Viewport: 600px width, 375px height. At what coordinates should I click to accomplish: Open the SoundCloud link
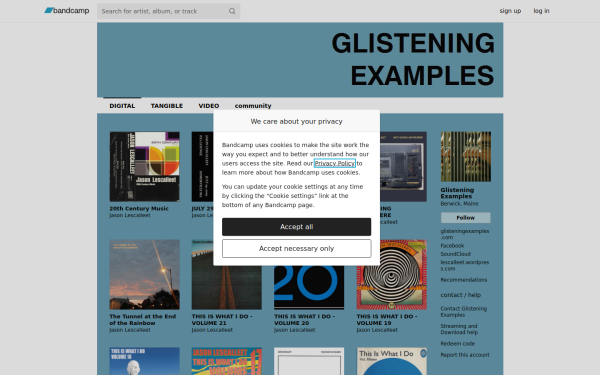[455, 254]
